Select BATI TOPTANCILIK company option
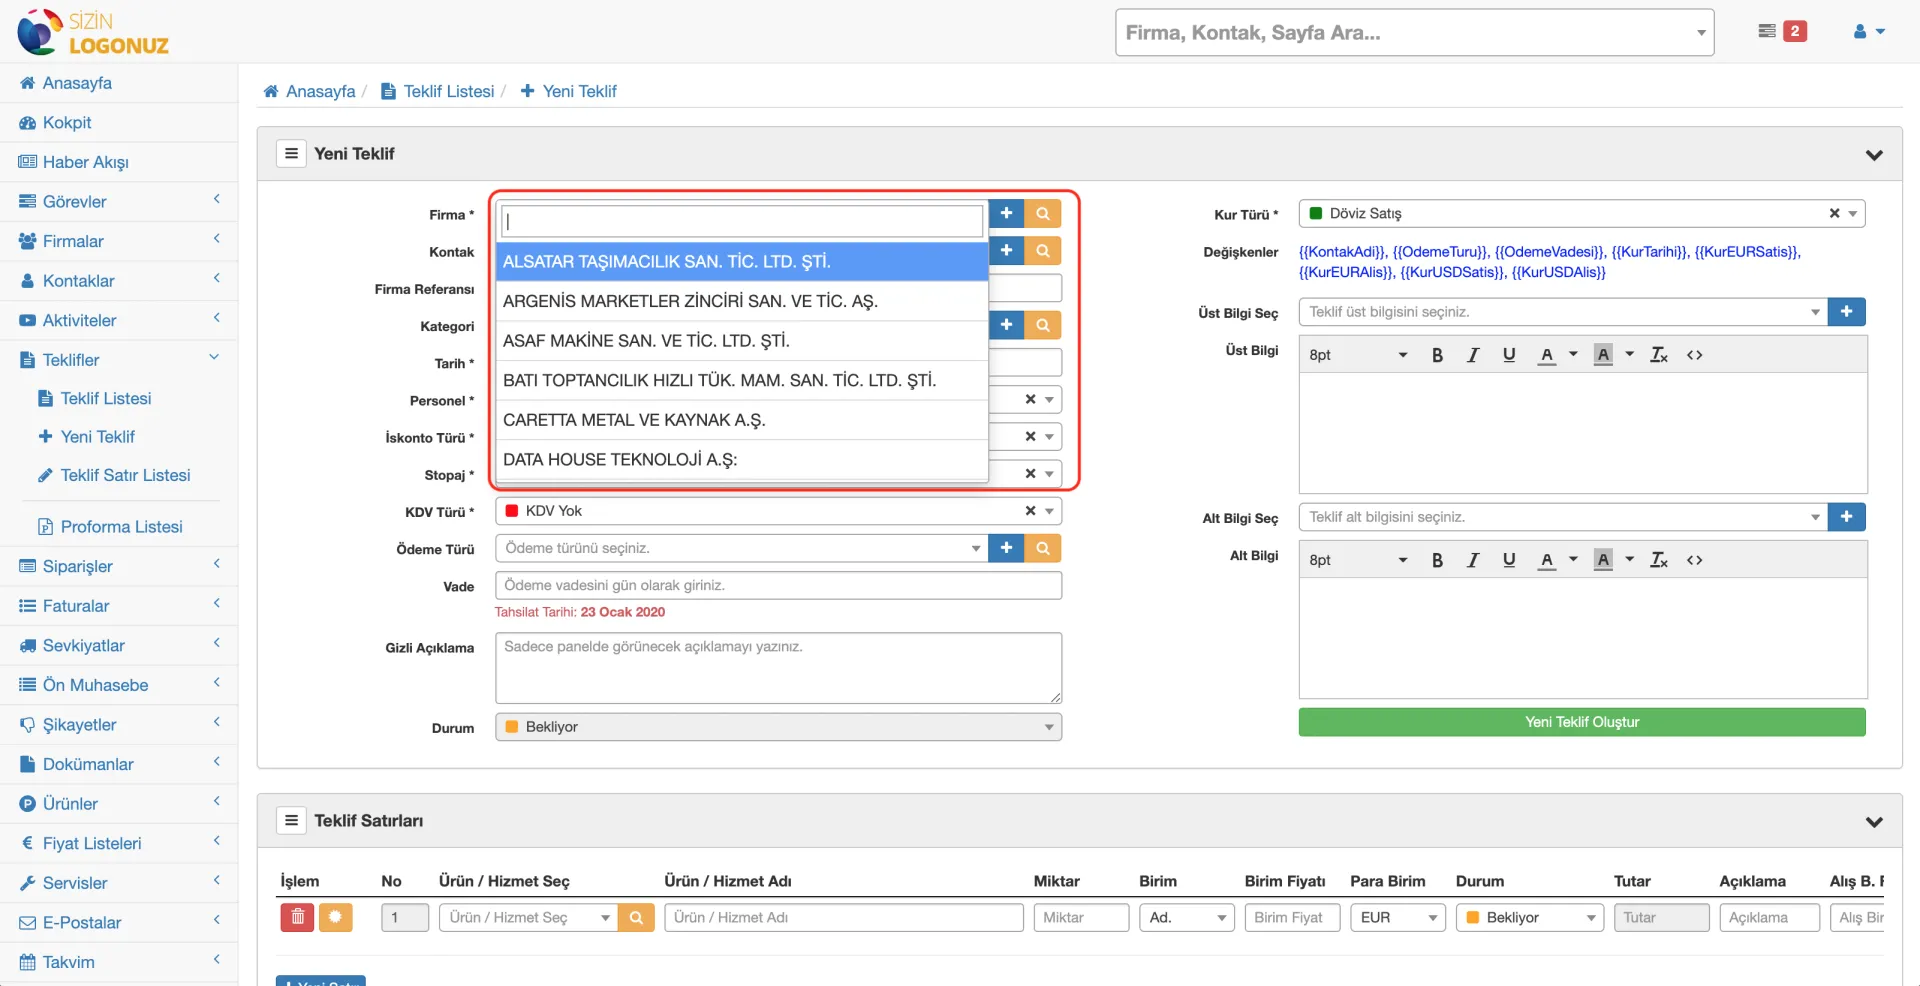 (x=742, y=380)
